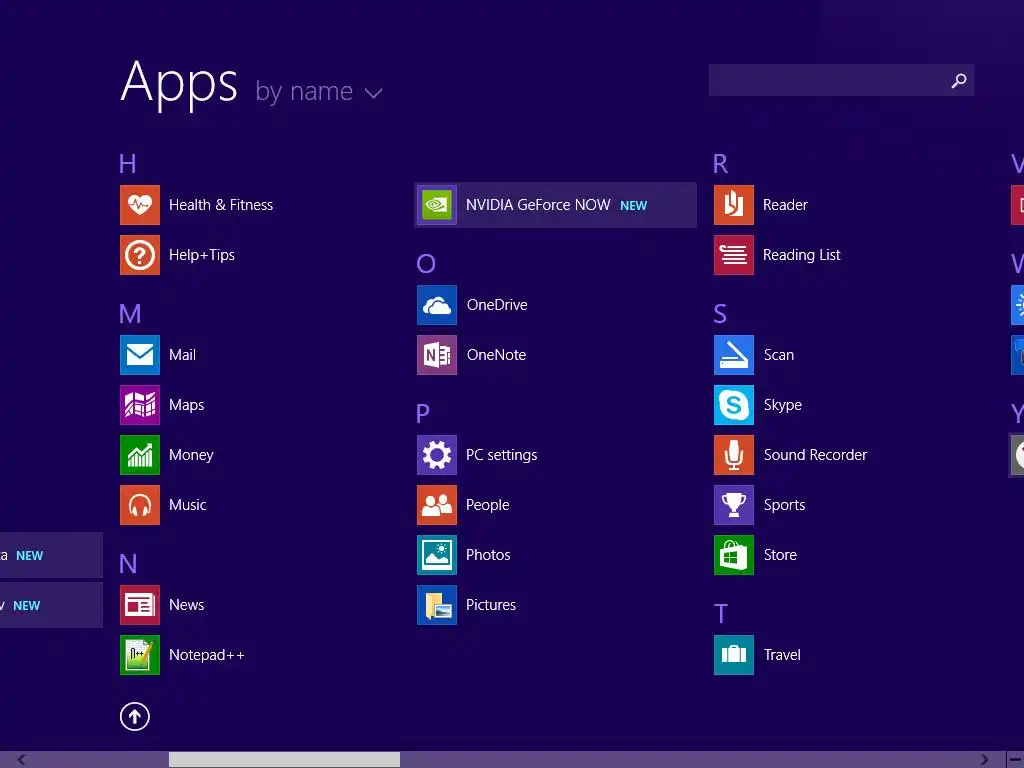Click the 'Skype' label
This screenshot has width=1024, height=768.
(x=782, y=405)
